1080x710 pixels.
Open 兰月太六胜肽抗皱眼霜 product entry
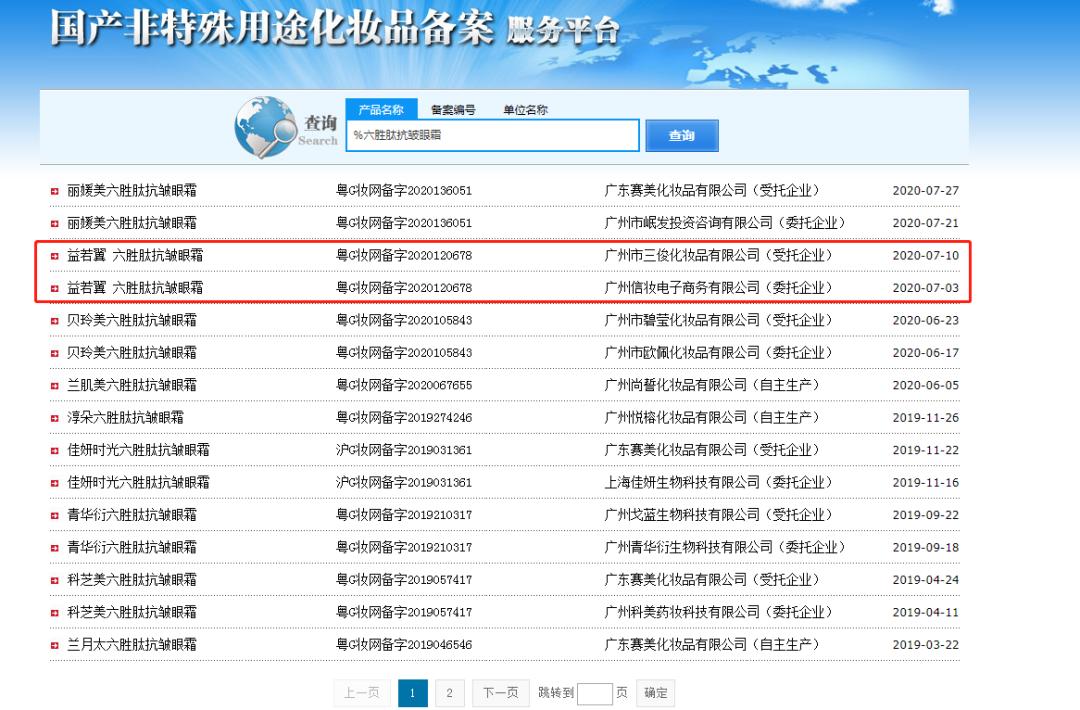pos(132,645)
